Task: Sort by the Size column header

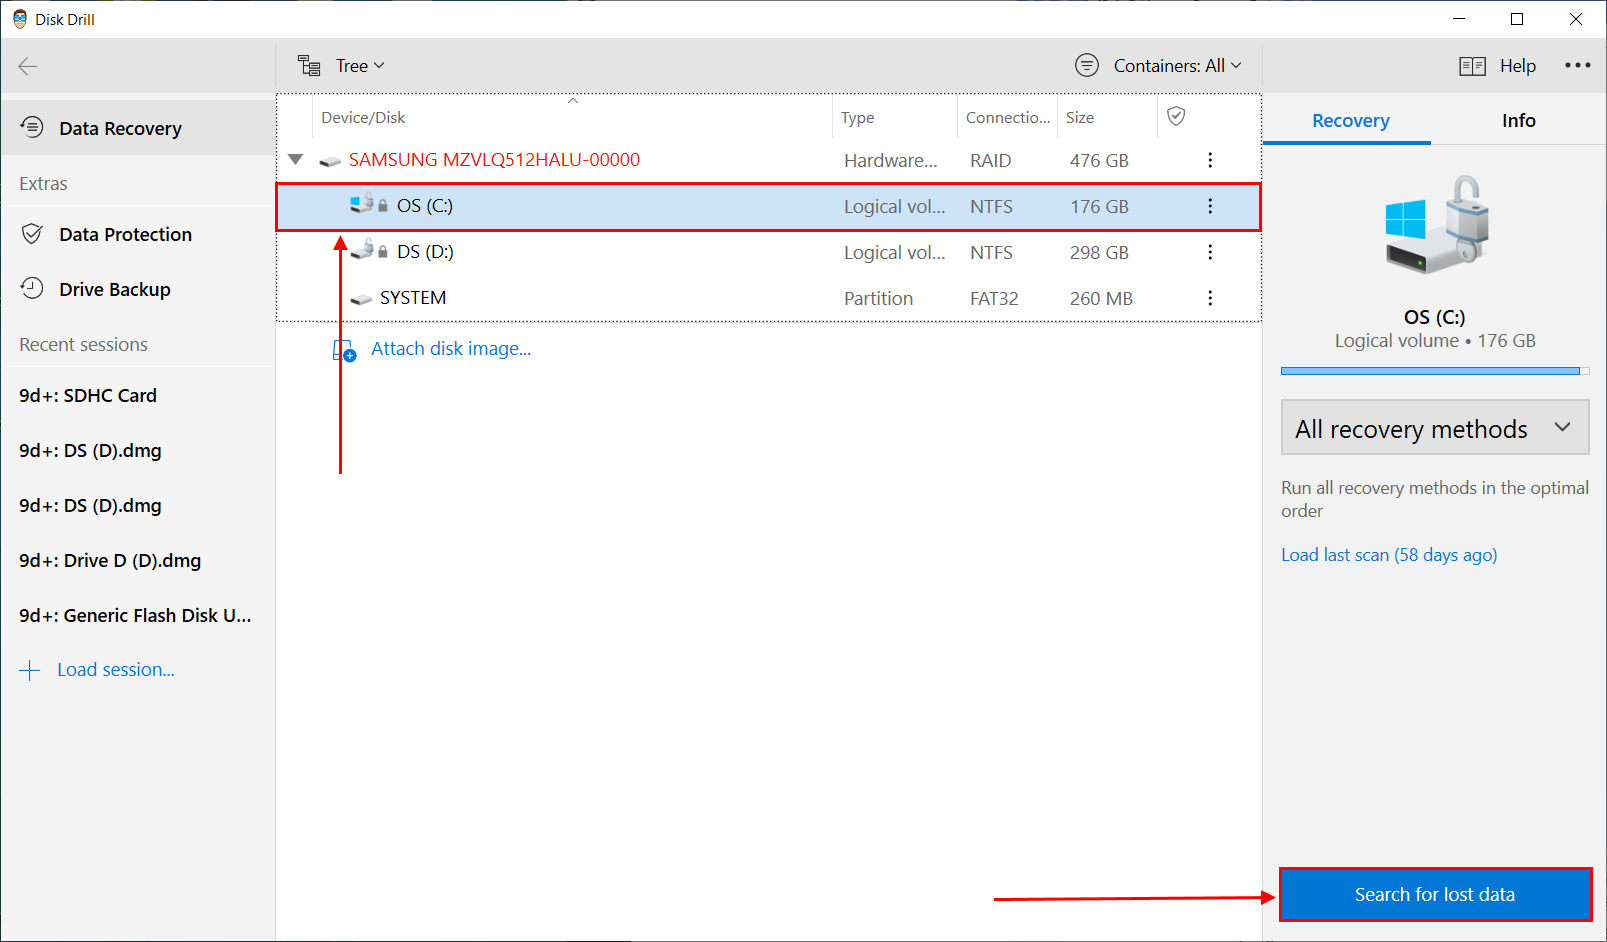Action: [x=1080, y=118]
